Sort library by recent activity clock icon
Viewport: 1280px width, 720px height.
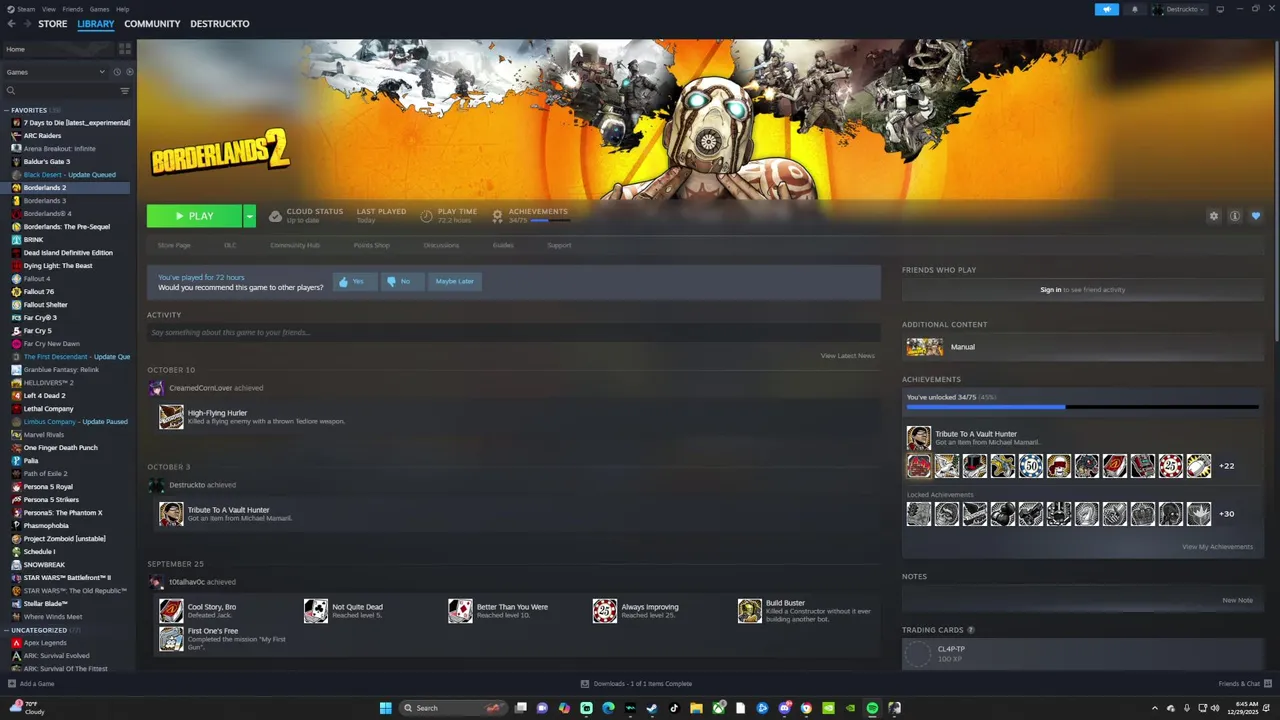(x=116, y=72)
